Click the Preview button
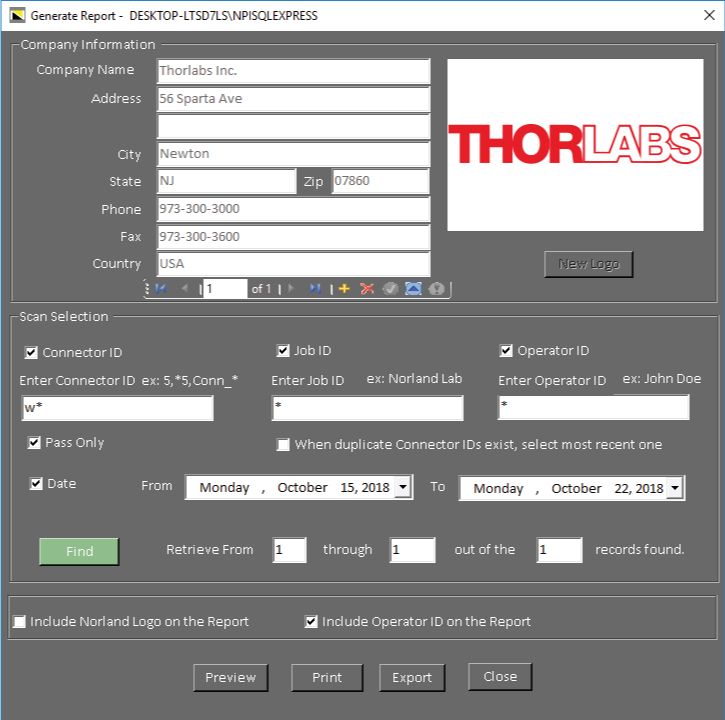The height and width of the screenshot is (720, 725). click(230, 677)
